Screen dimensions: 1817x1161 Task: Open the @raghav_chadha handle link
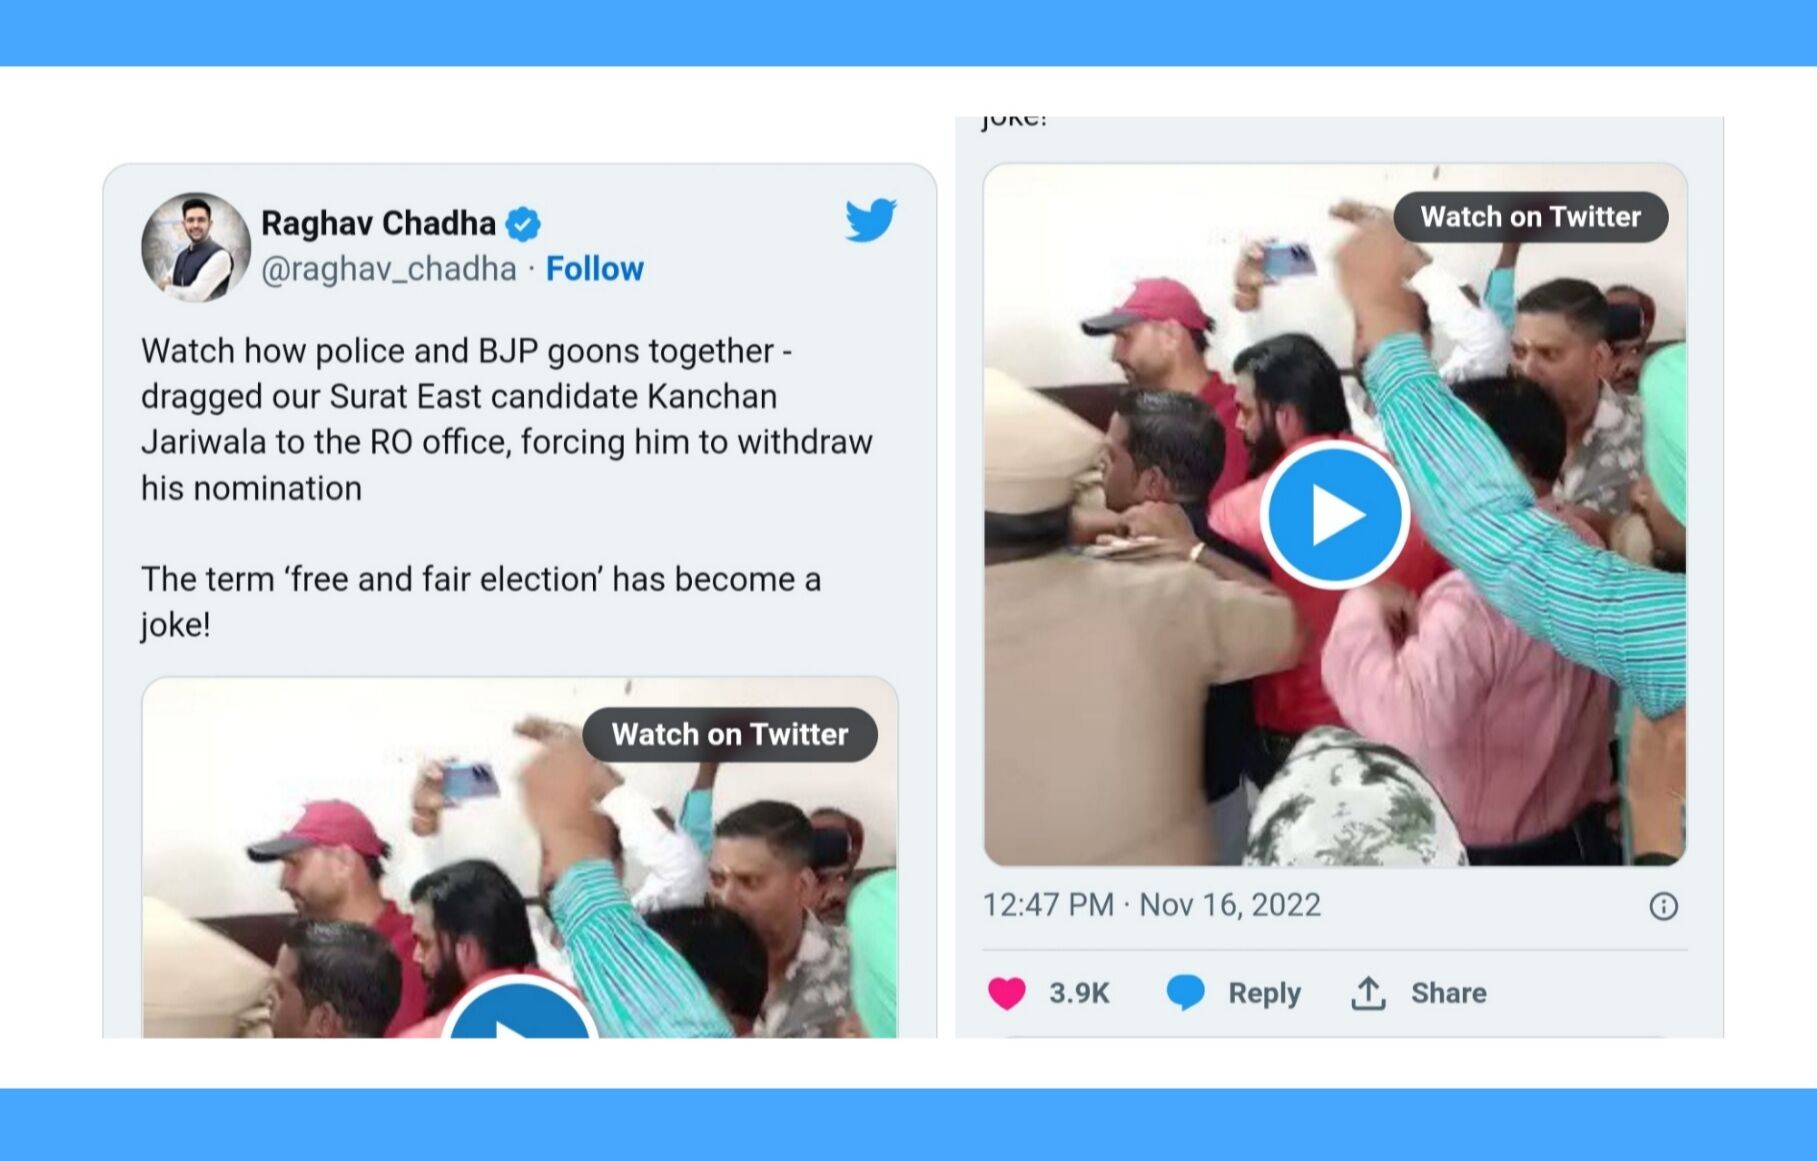point(389,269)
